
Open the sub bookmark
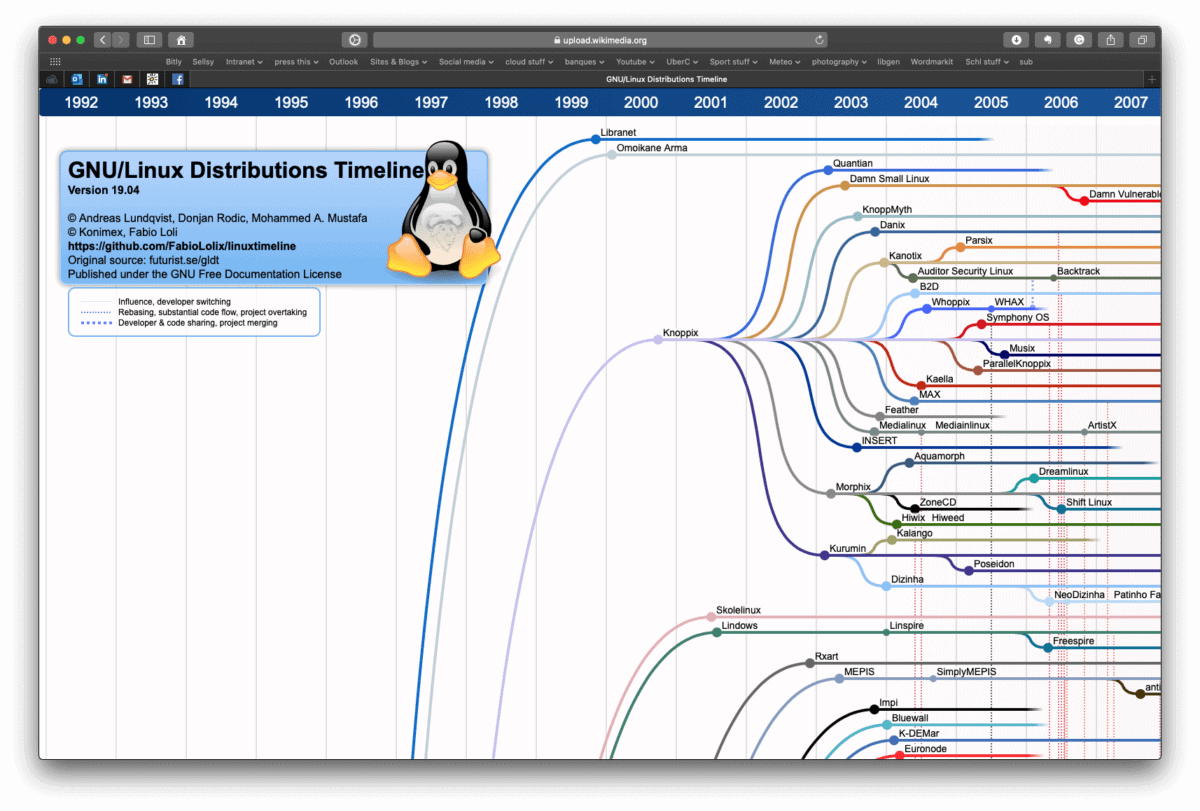[x=1026, y=62]
